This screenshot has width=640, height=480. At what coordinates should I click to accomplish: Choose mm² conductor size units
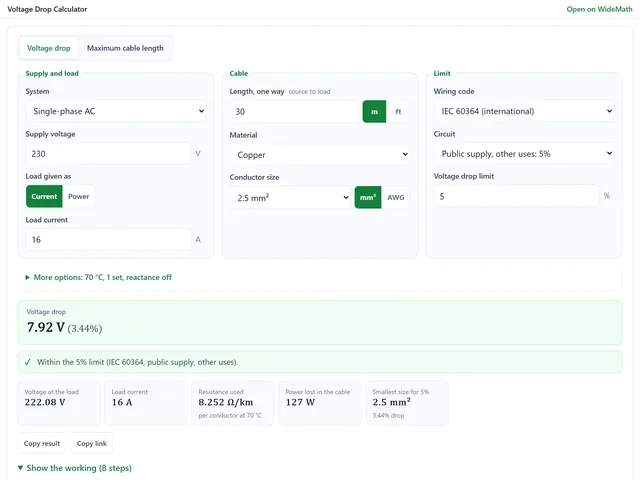(368, 198)
